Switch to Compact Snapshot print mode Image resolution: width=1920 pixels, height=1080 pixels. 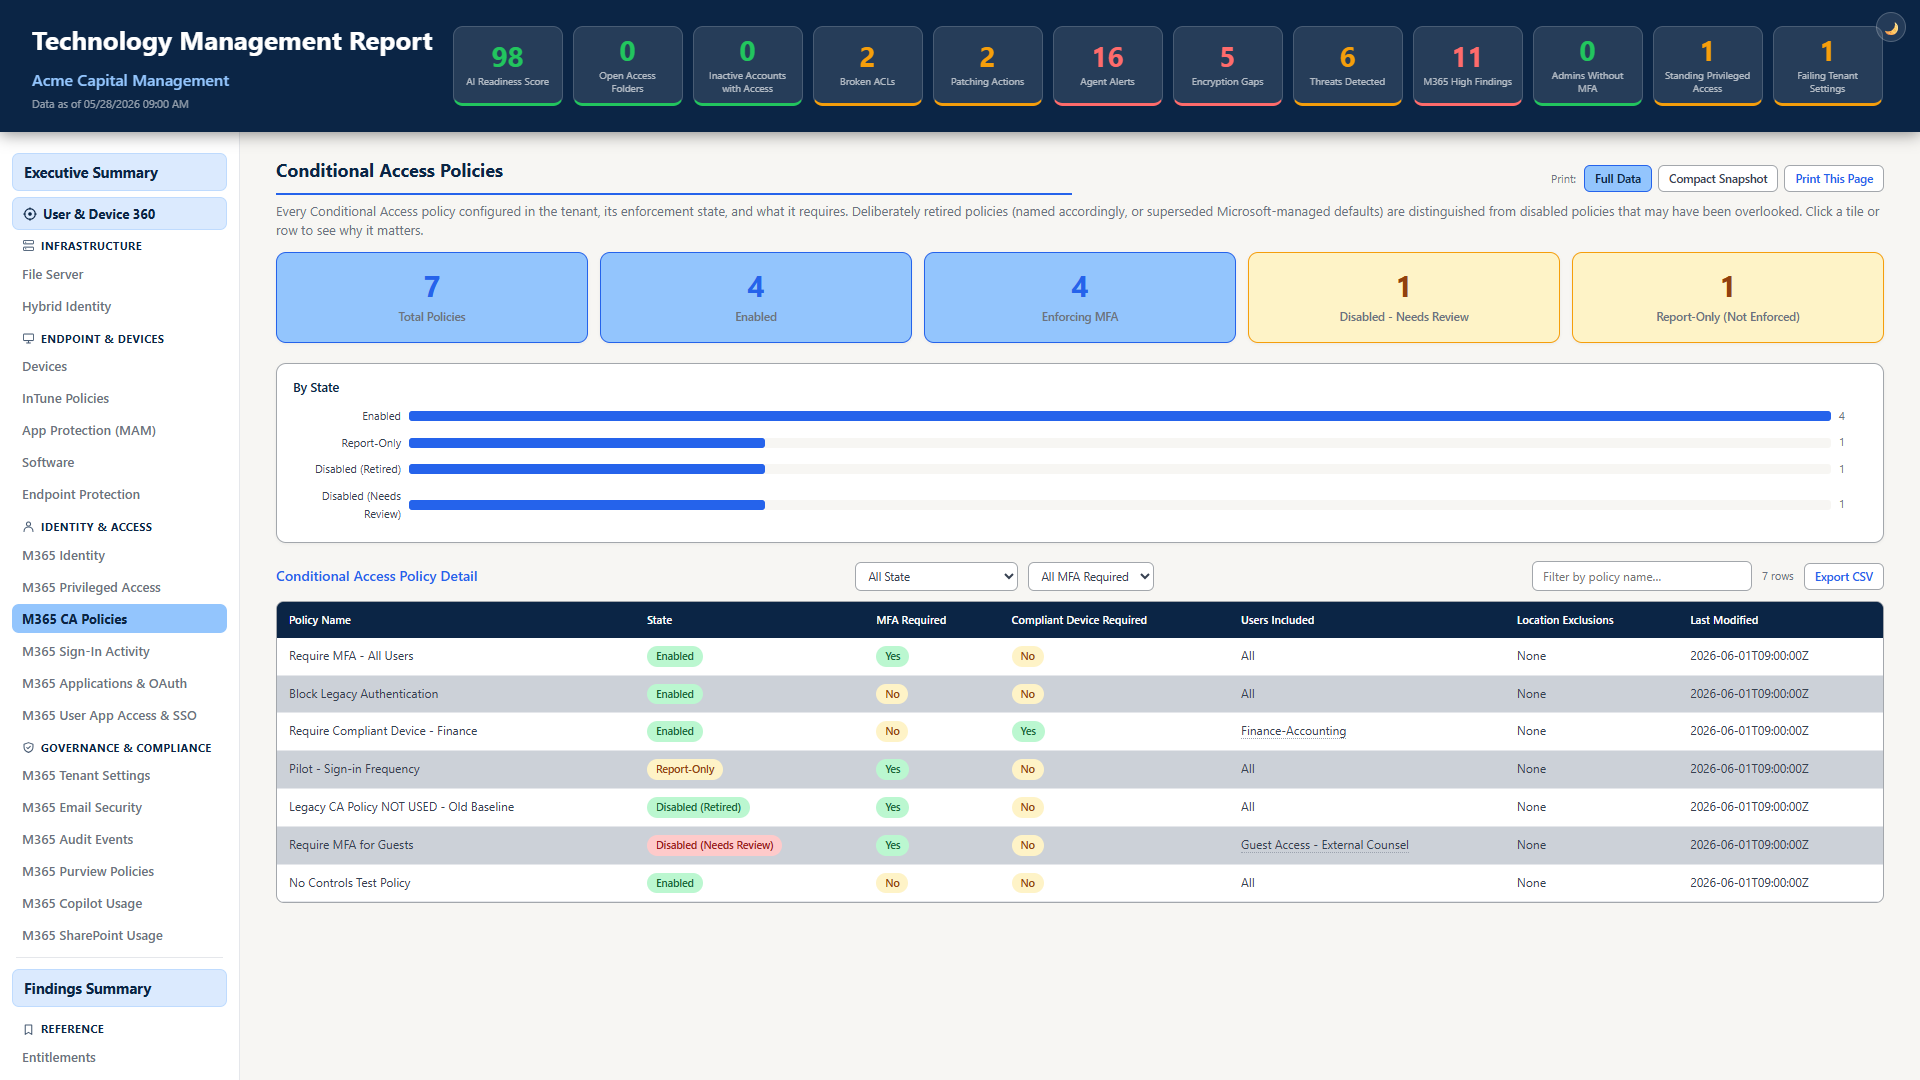(1718, 179)
